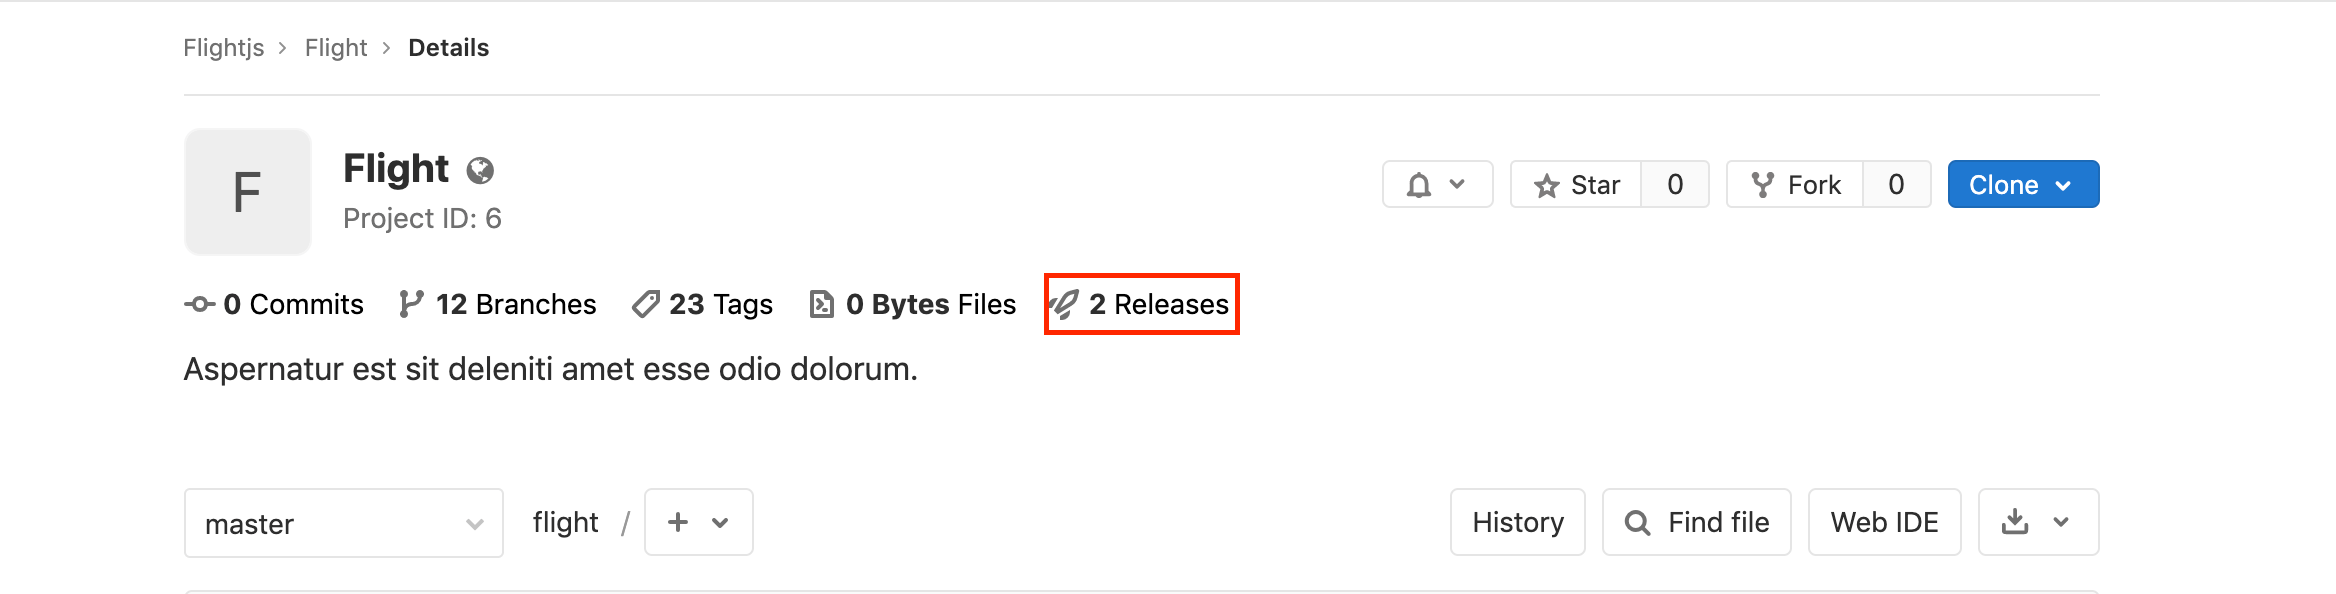This screenshot has height=594, width=2336.
Task: Click the files icon beside 0 Bytes Files
Action: [821, 303]
